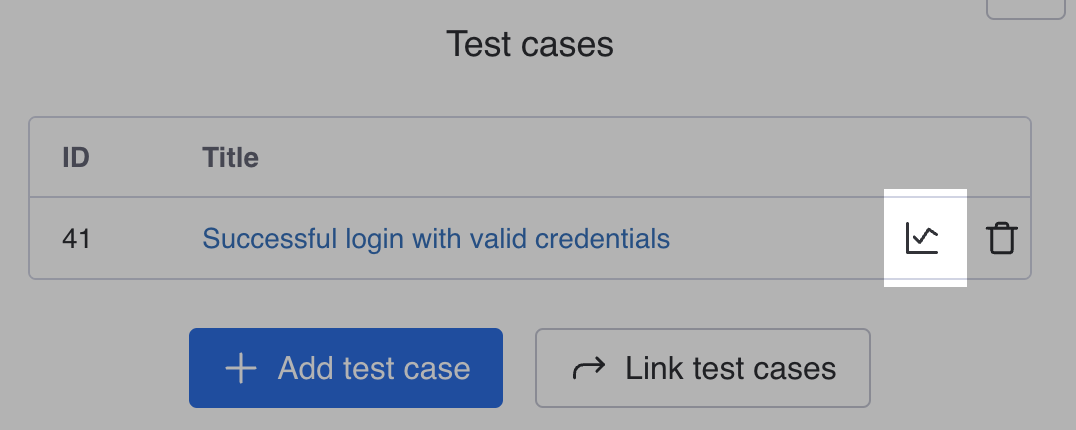Click the partially visible button in top-right corner
Screen dimensions: 1076x430
pyautogui.click(x=1026, y=9)
